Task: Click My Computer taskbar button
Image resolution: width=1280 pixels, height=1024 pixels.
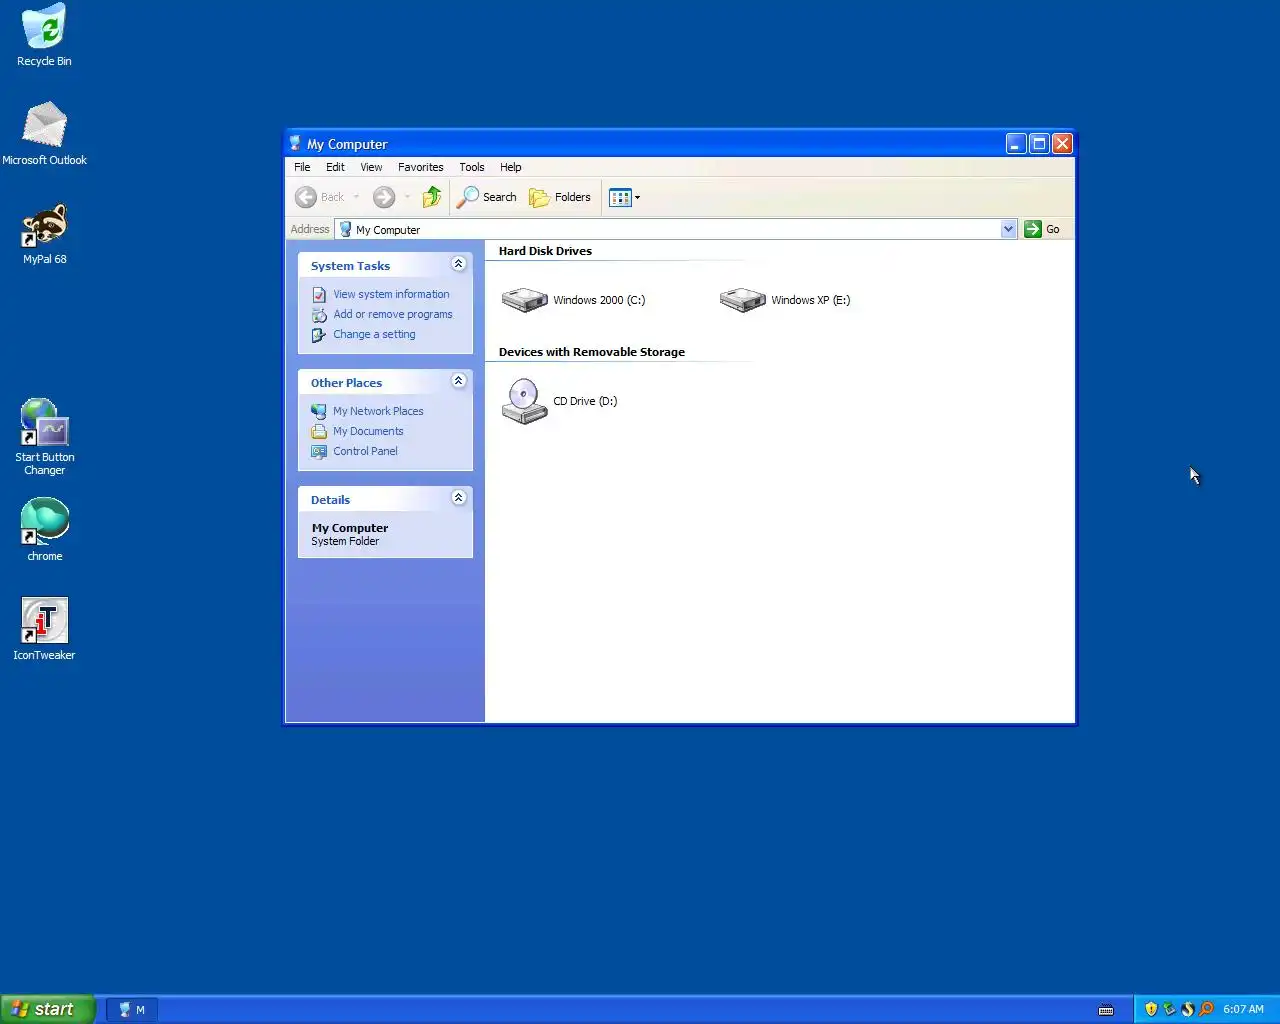Action: point(131,1010)
